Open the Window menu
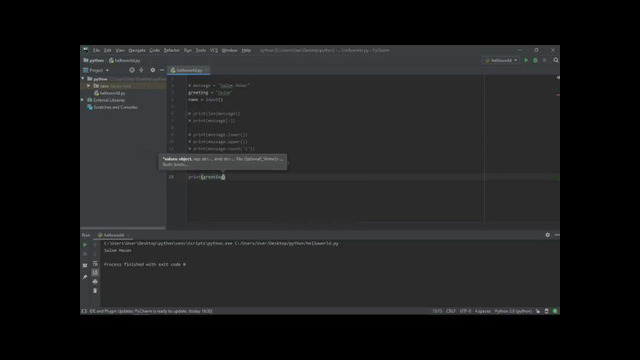Image resolution: width=640 pixels, height=360 pixels. tap(230, 50)
